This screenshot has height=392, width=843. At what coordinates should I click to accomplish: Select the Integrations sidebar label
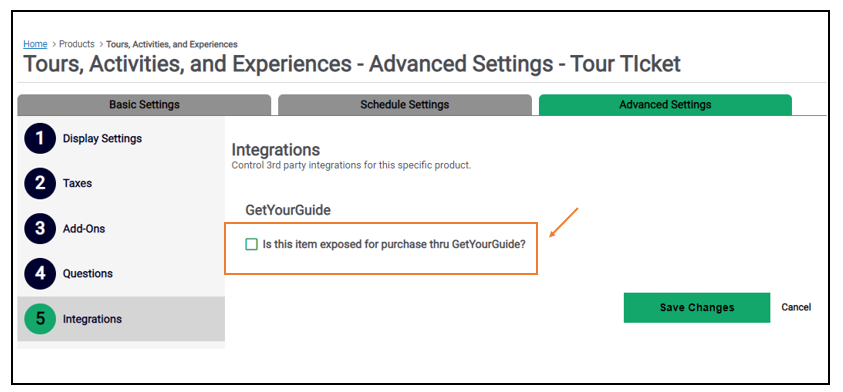(x=92, y=319)
